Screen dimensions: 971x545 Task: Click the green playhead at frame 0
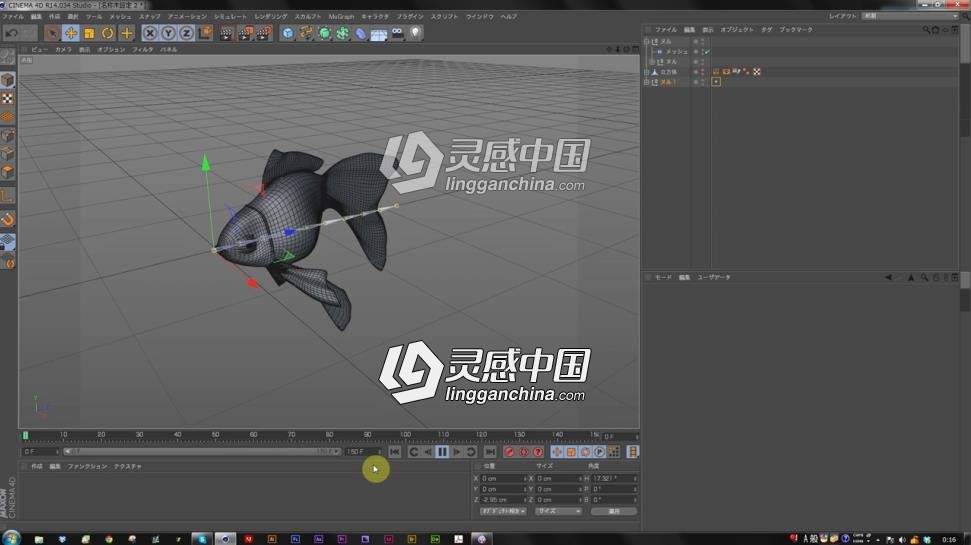[x=25, y=435]
